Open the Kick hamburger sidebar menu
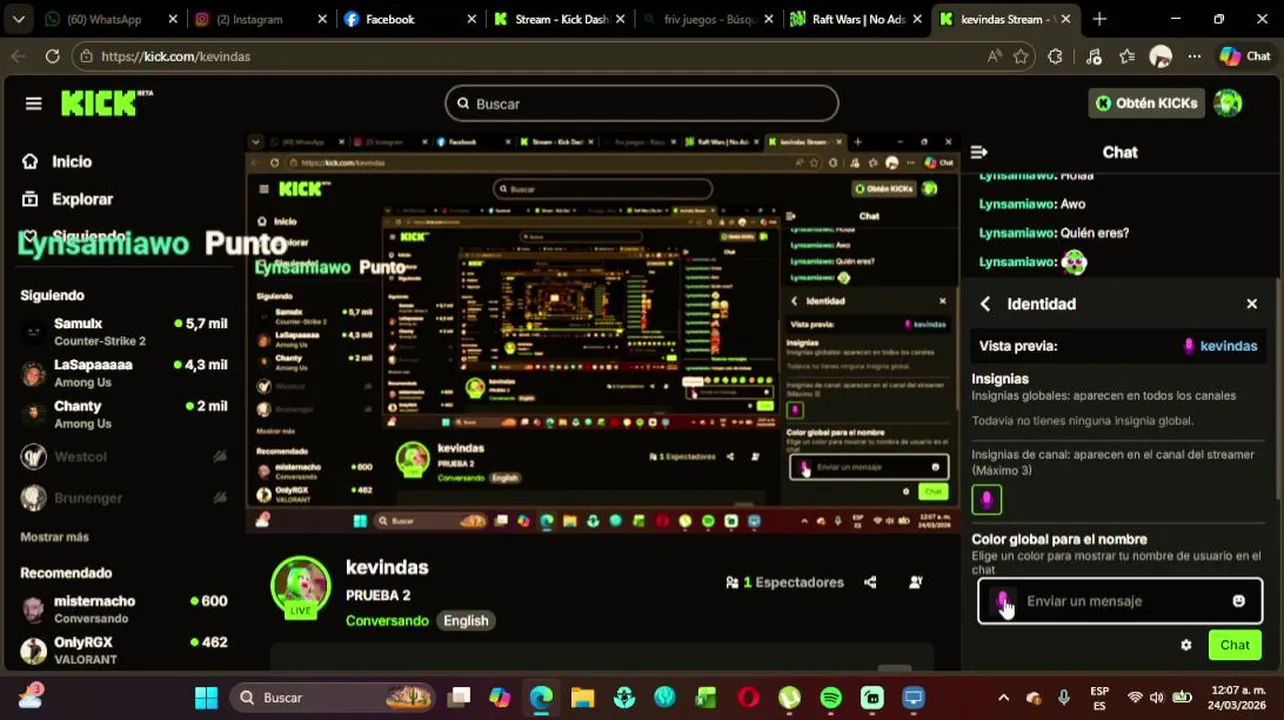This screenshot has height=720, width=1284. pos(33,103)
